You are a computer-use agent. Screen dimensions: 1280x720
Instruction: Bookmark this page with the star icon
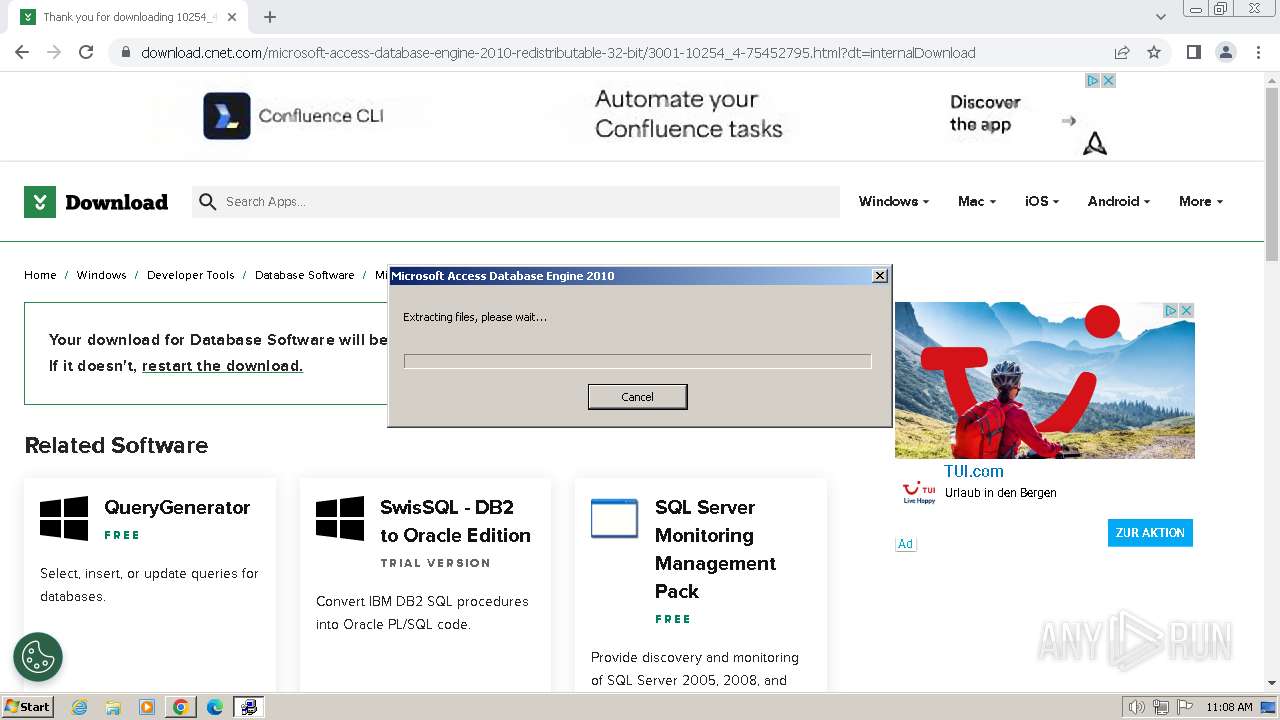[1154, 52]
